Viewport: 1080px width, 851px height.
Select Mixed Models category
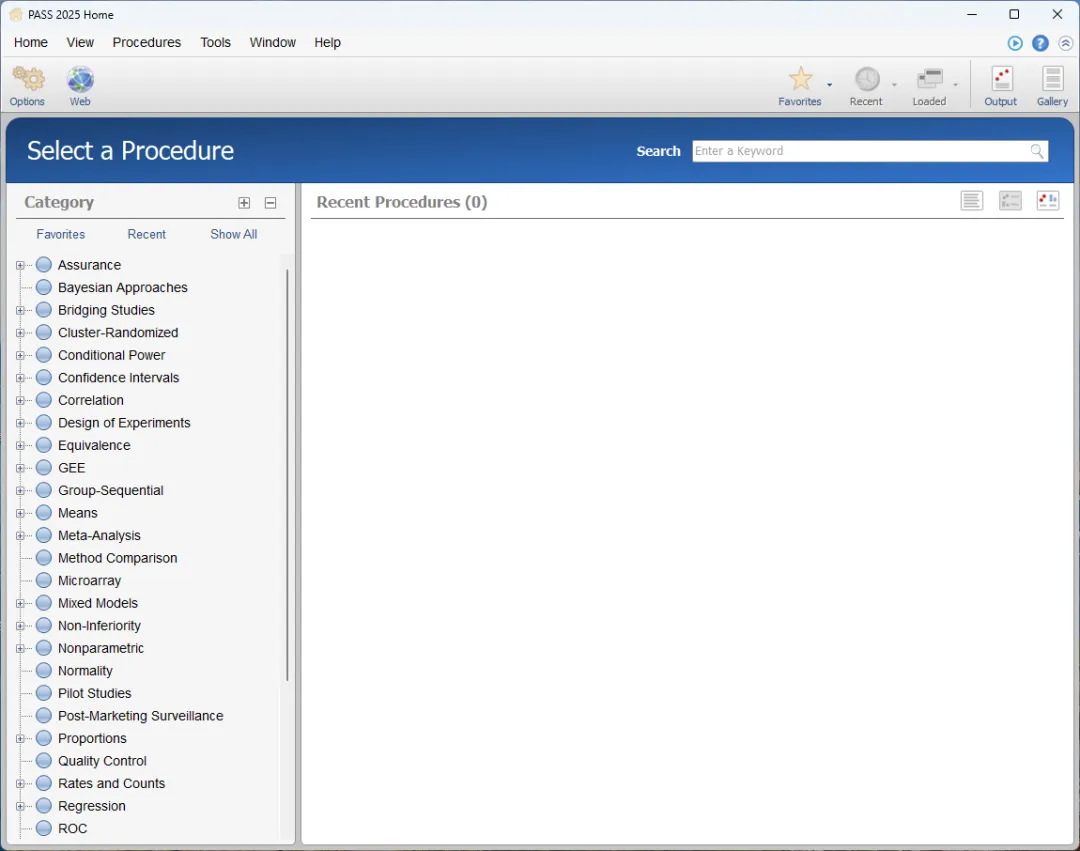coord(98,603)
